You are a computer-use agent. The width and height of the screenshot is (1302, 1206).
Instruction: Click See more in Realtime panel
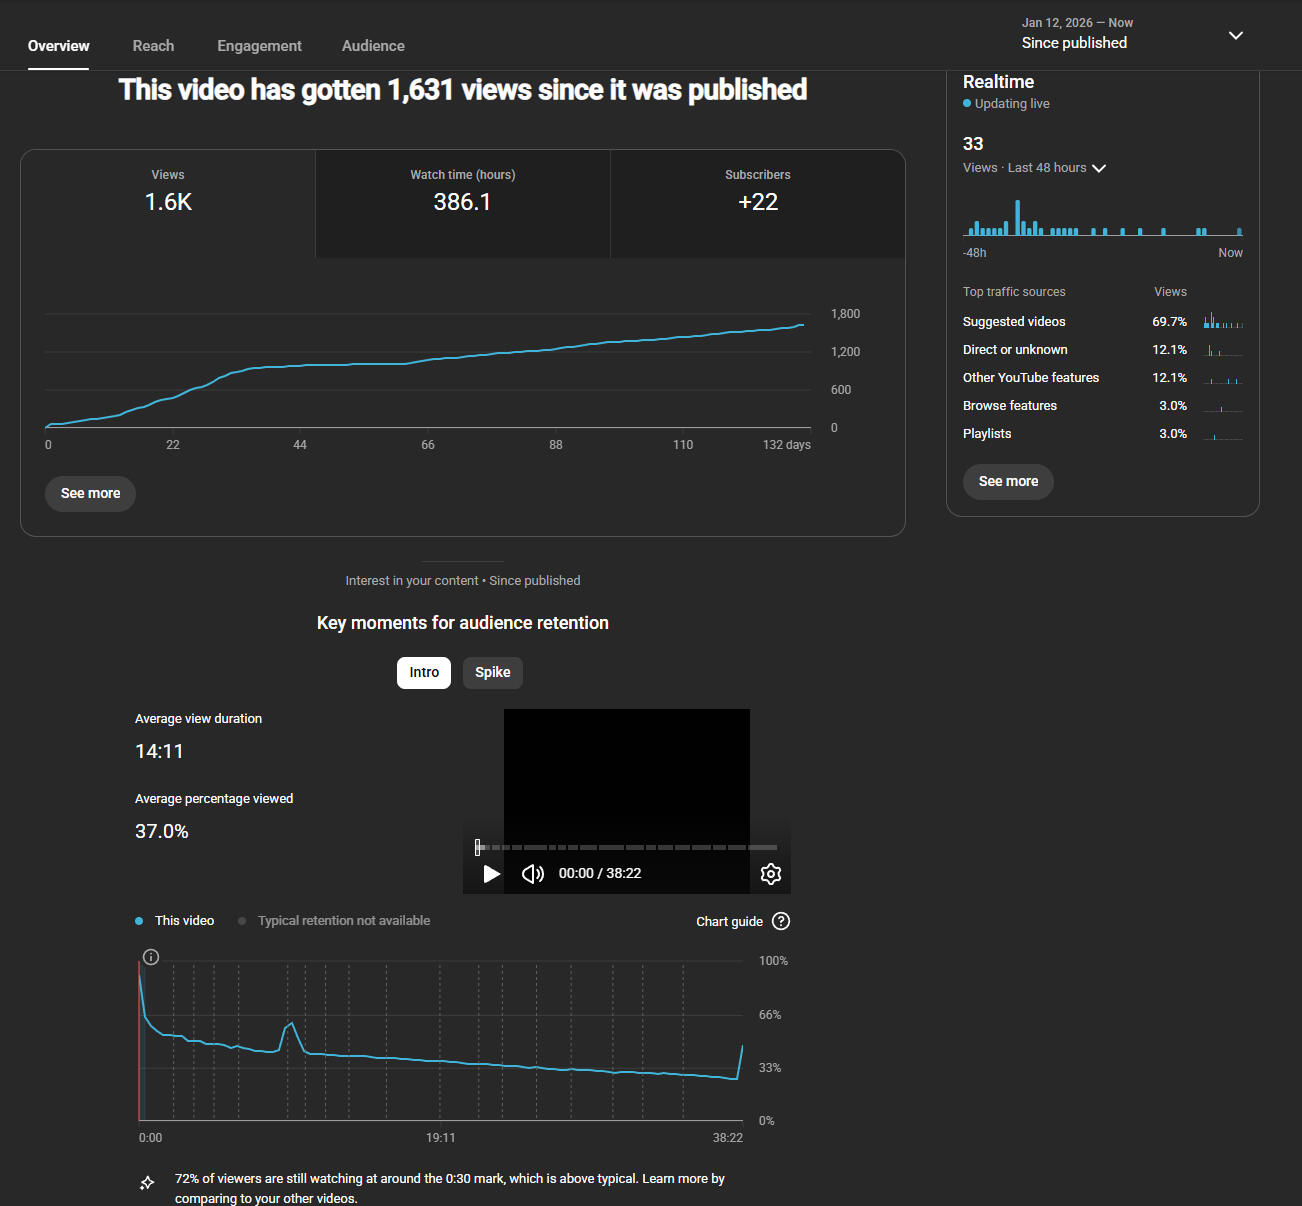(x=1008, y=482)
